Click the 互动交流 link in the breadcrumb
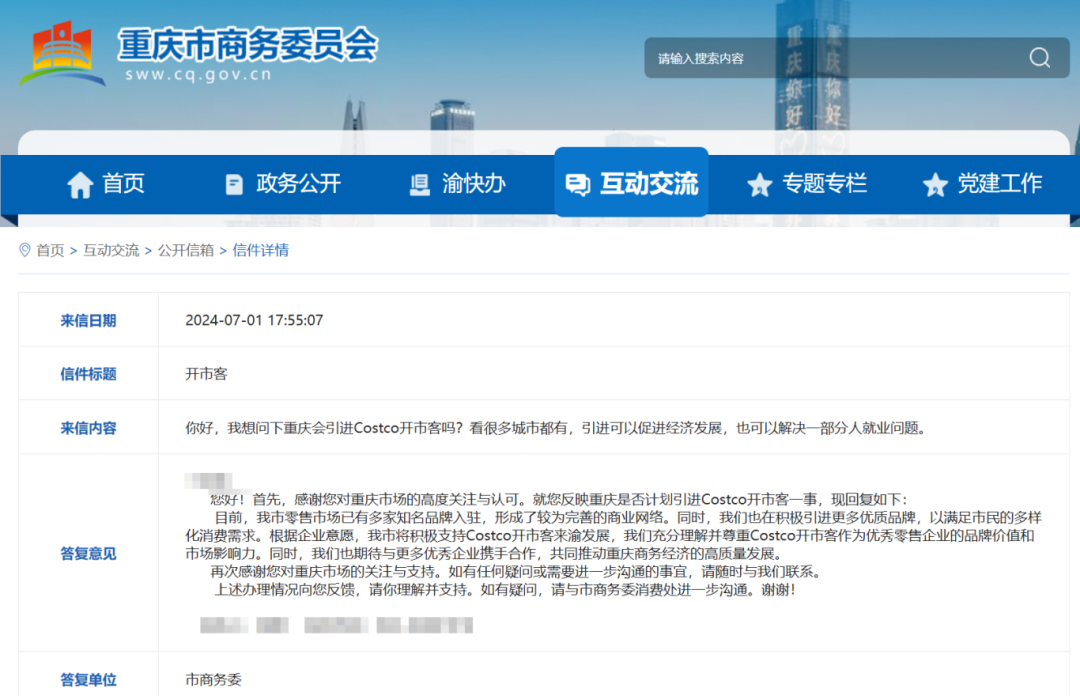1080x696 pixels. point(111,250)
